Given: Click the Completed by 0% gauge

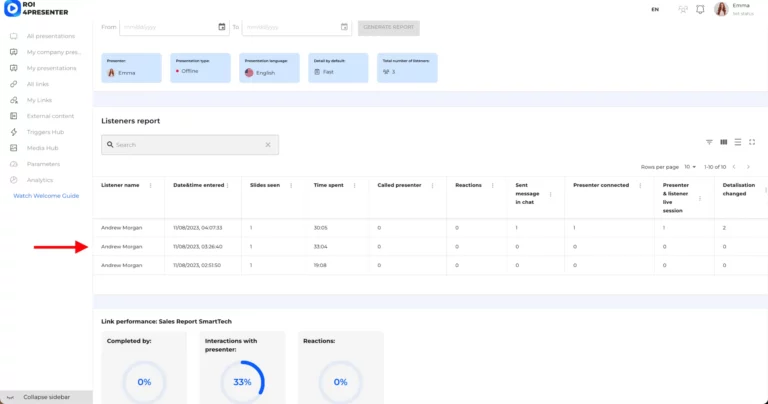Looking at the screenshot, I should tap(144, 382).
